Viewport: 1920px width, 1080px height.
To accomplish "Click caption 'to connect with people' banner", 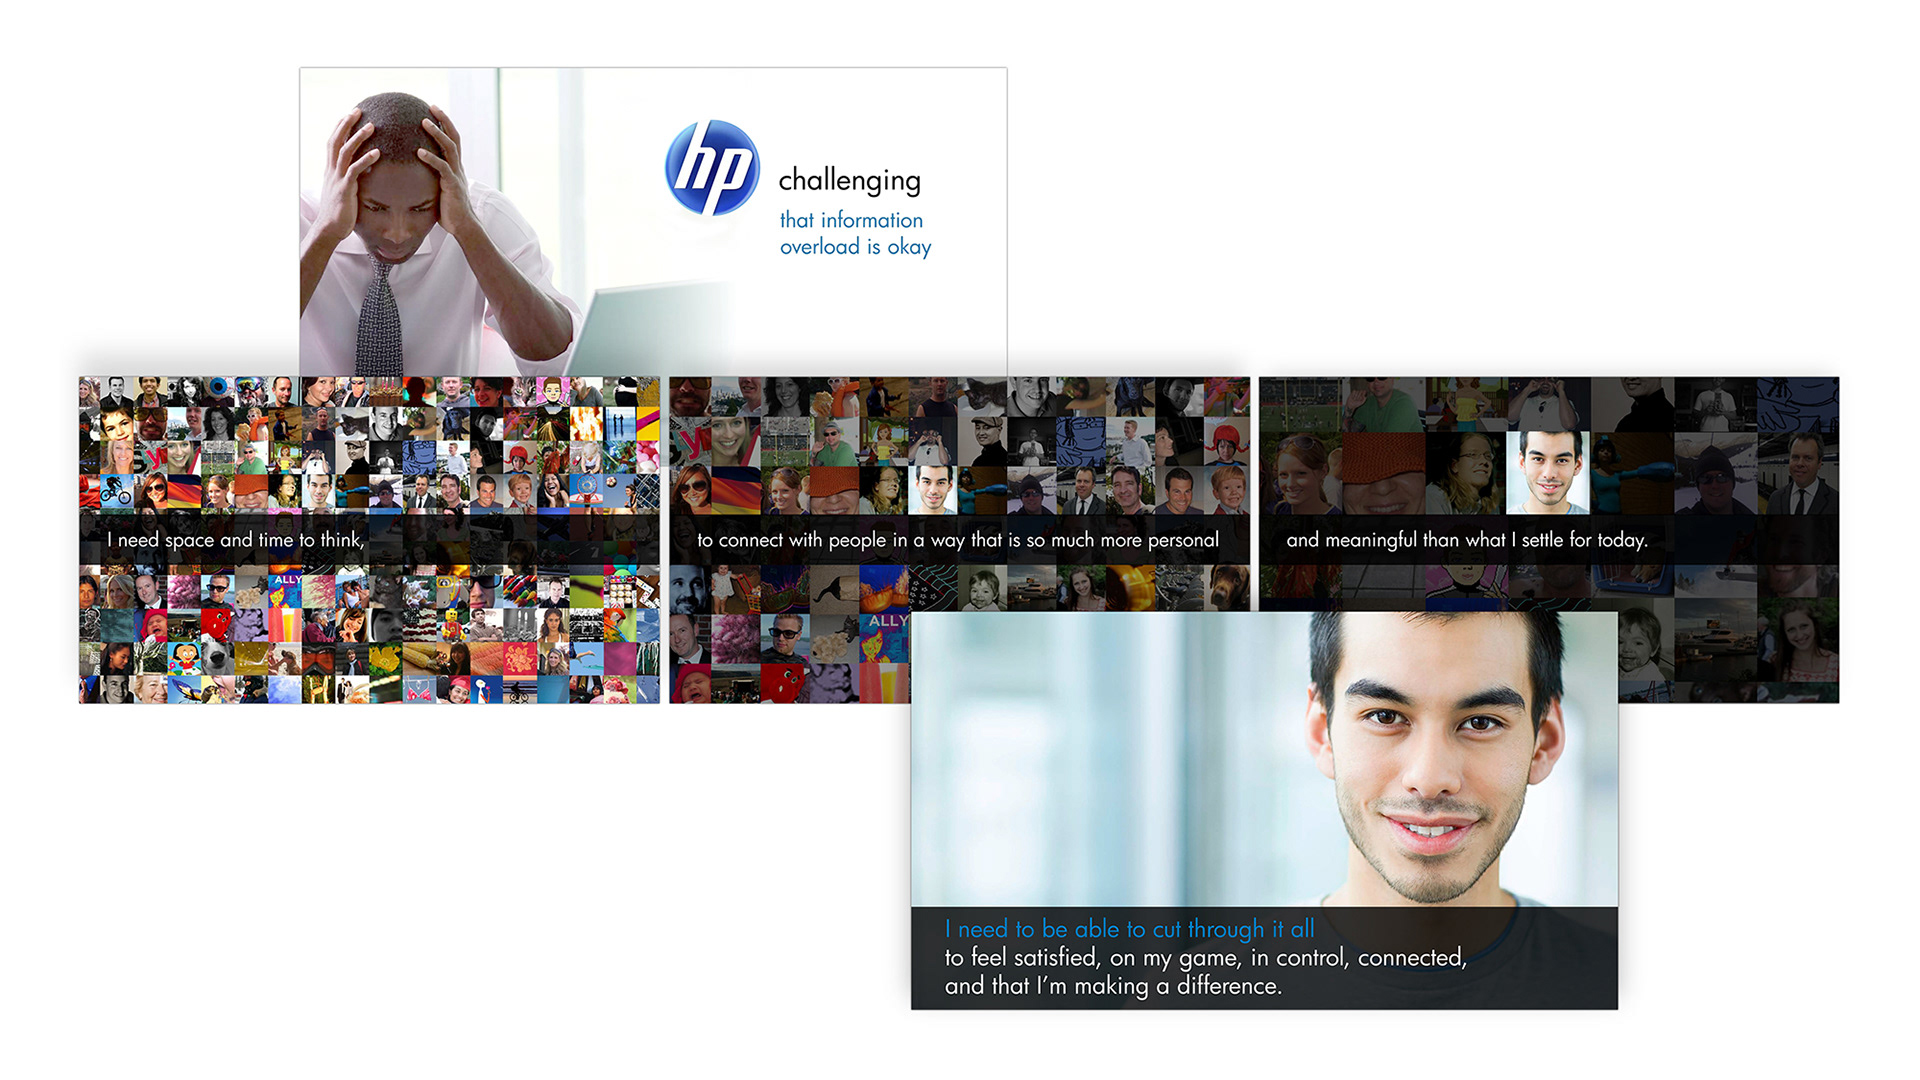I will coord(957,540).
